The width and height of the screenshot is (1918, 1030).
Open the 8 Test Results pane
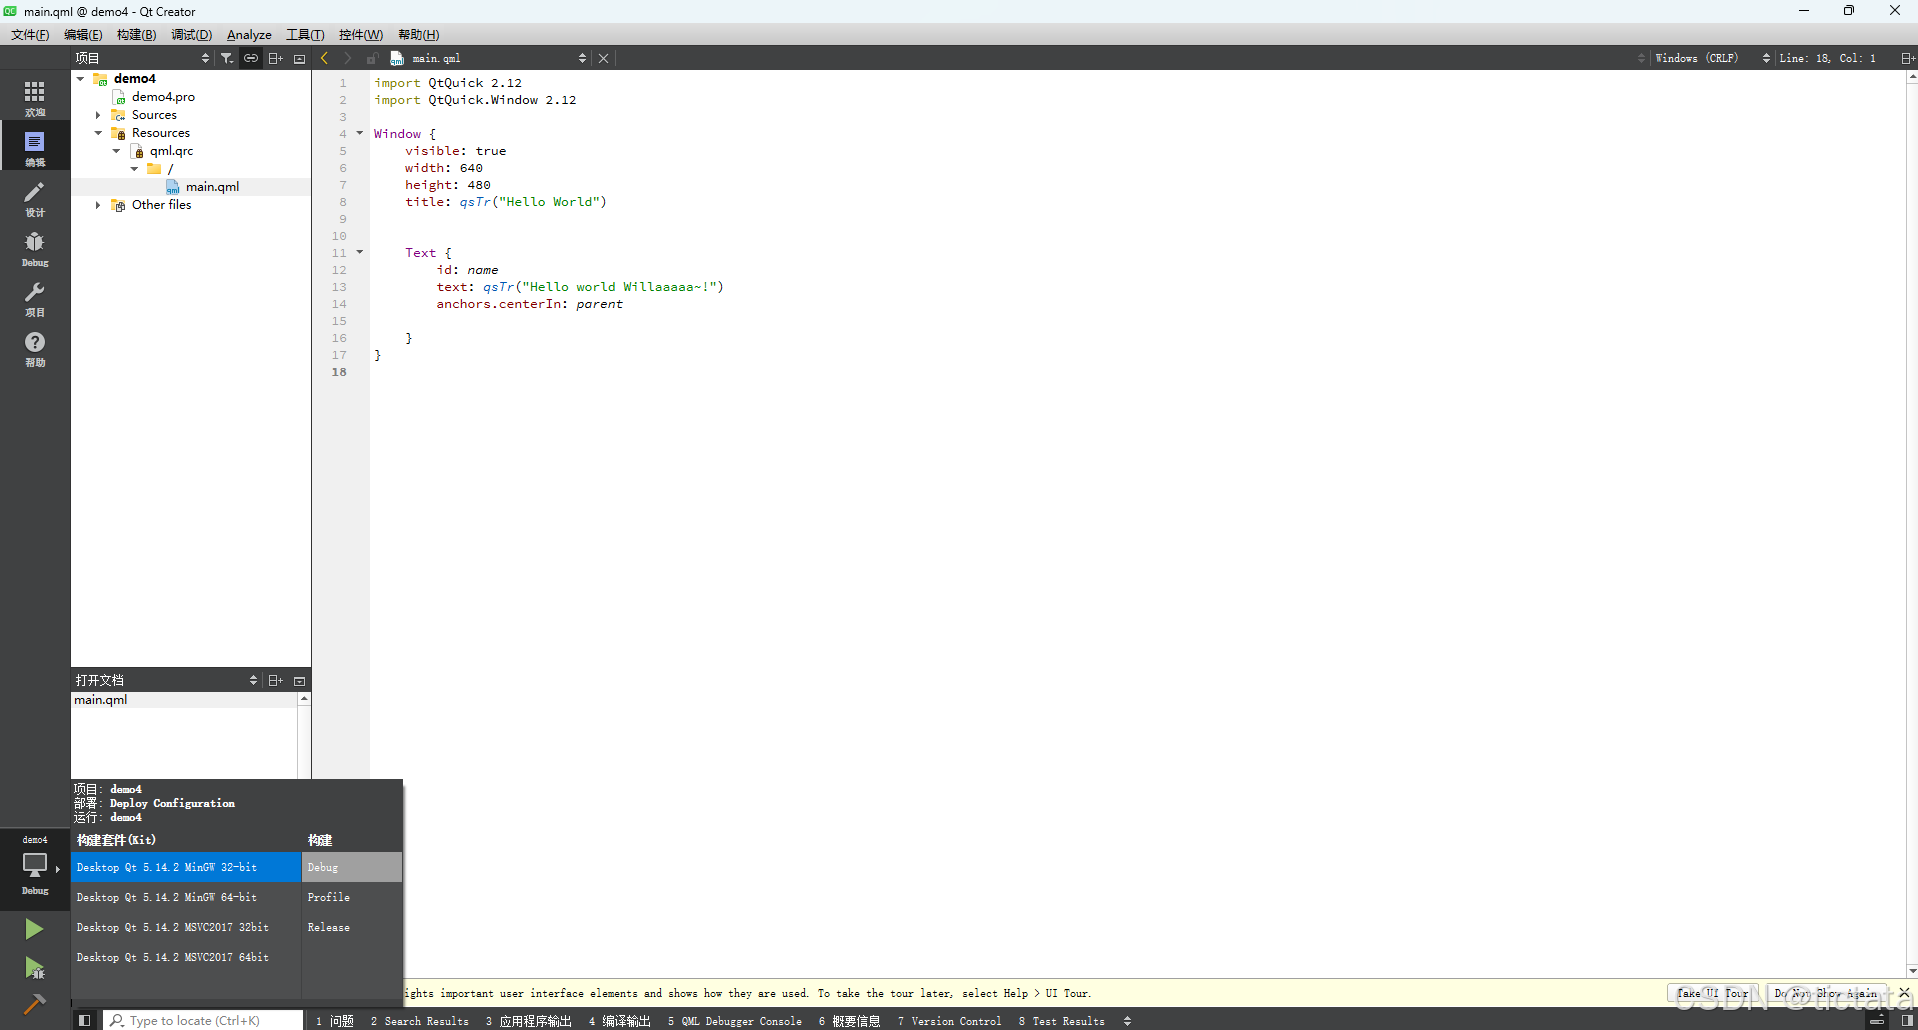[1062, 1021]
